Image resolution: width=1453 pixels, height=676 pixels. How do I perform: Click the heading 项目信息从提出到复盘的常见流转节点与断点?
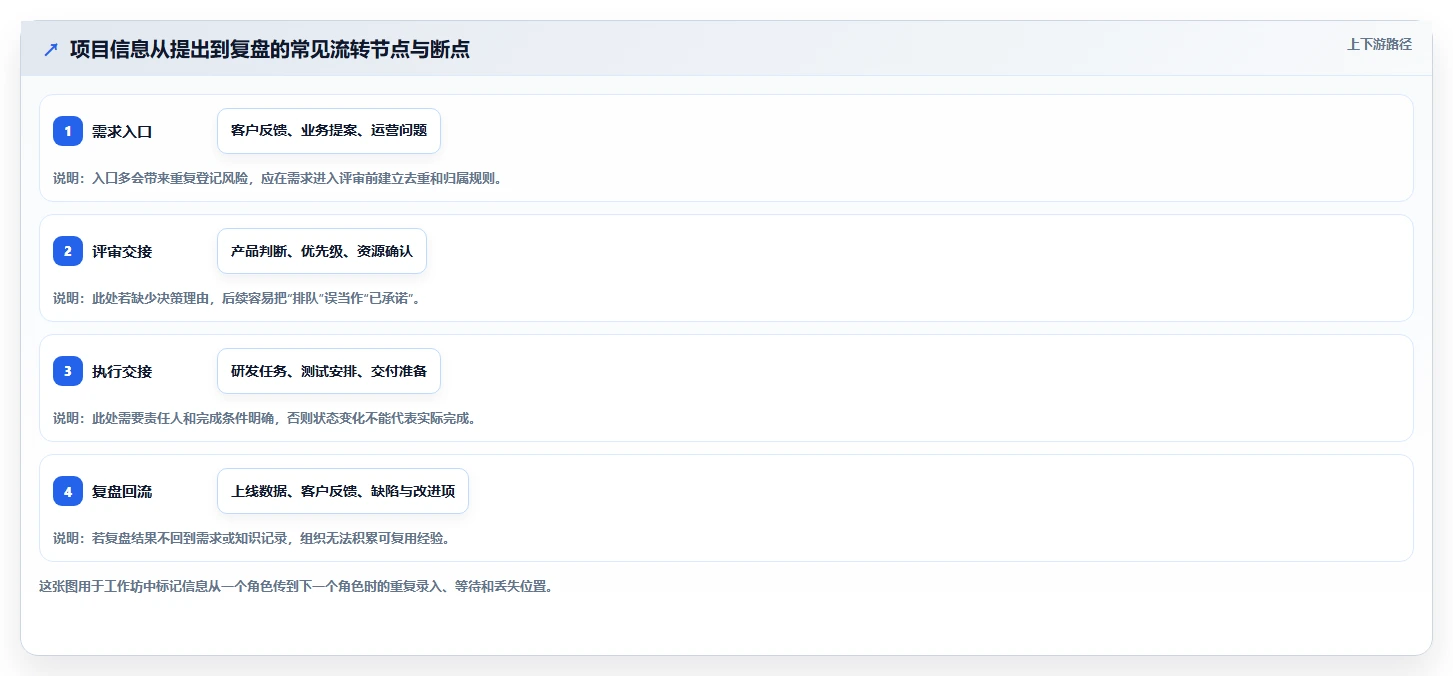[x=270, y=50]
